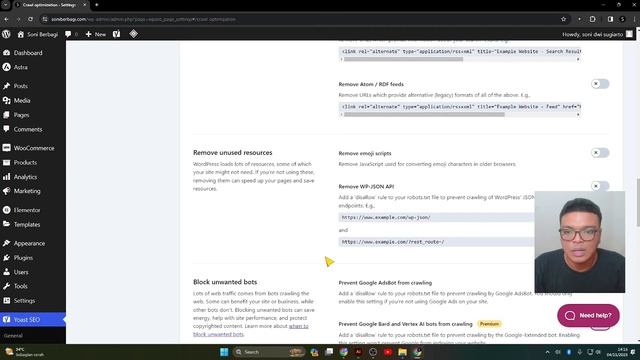This screenshot has width=640, height=360.
Task: Open Windows Start menu
Action: coord(224,352)
